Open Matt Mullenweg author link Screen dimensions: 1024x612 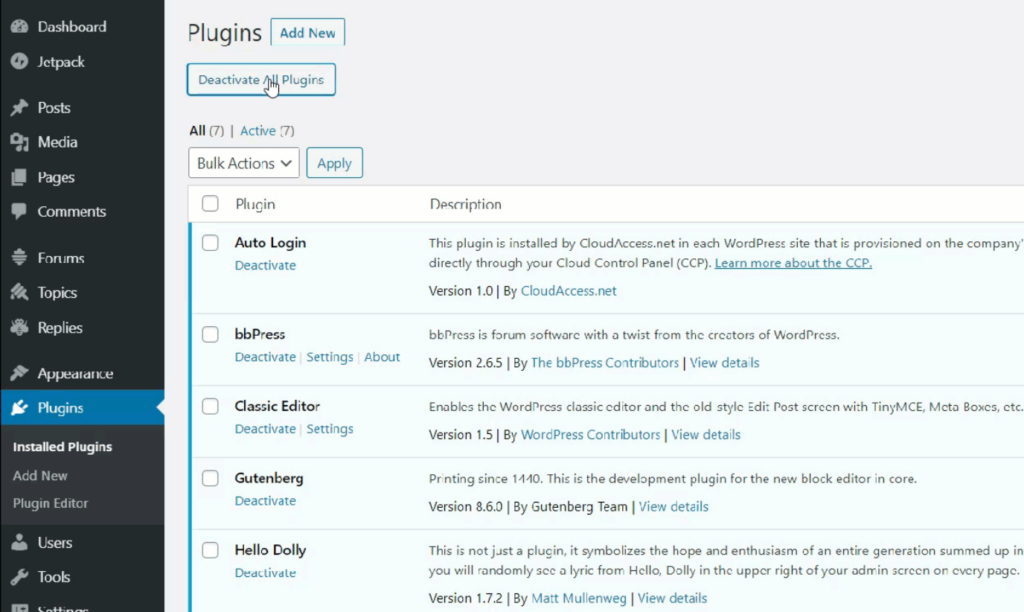[579, 598]
